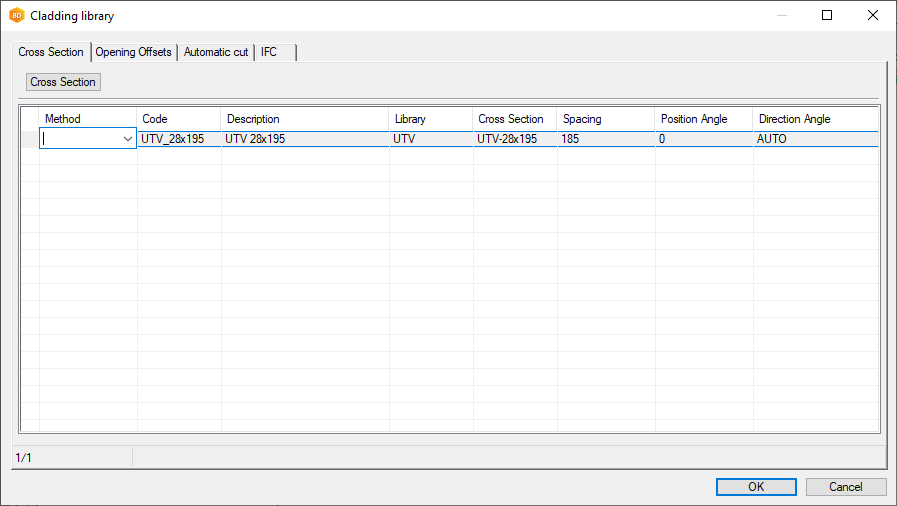Image resolution: width=897 pixels, height=506 pixels.
Task: Cancel the Cladding library dialog
Action: [846, 487]
